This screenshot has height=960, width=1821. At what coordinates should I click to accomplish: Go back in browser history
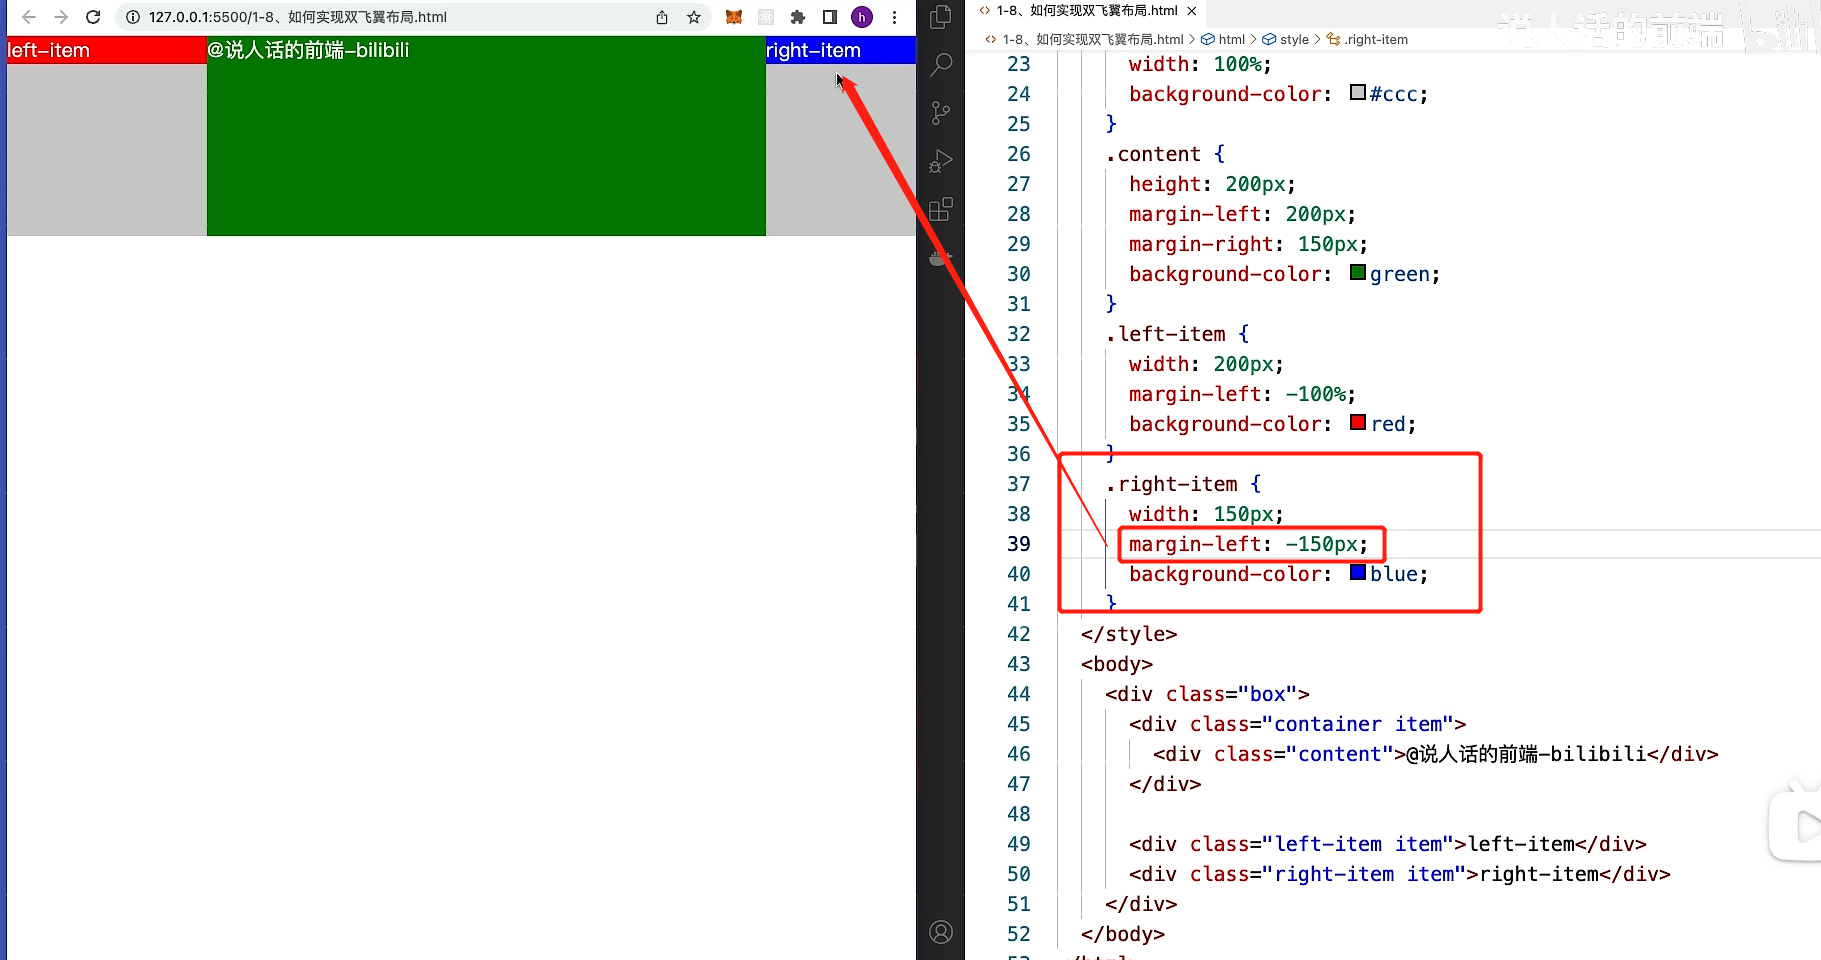coord(29,17)
